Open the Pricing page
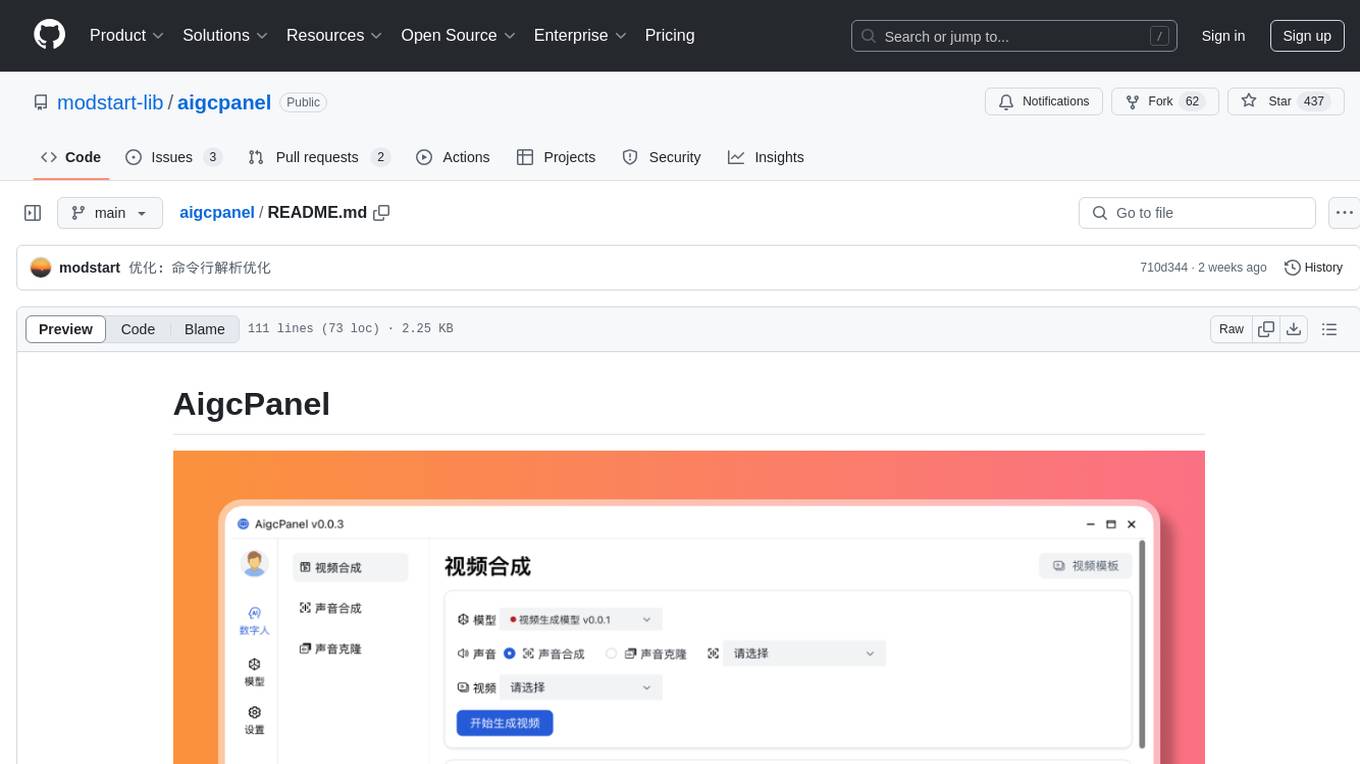The image size is (1360, 764). click(670, 35)
